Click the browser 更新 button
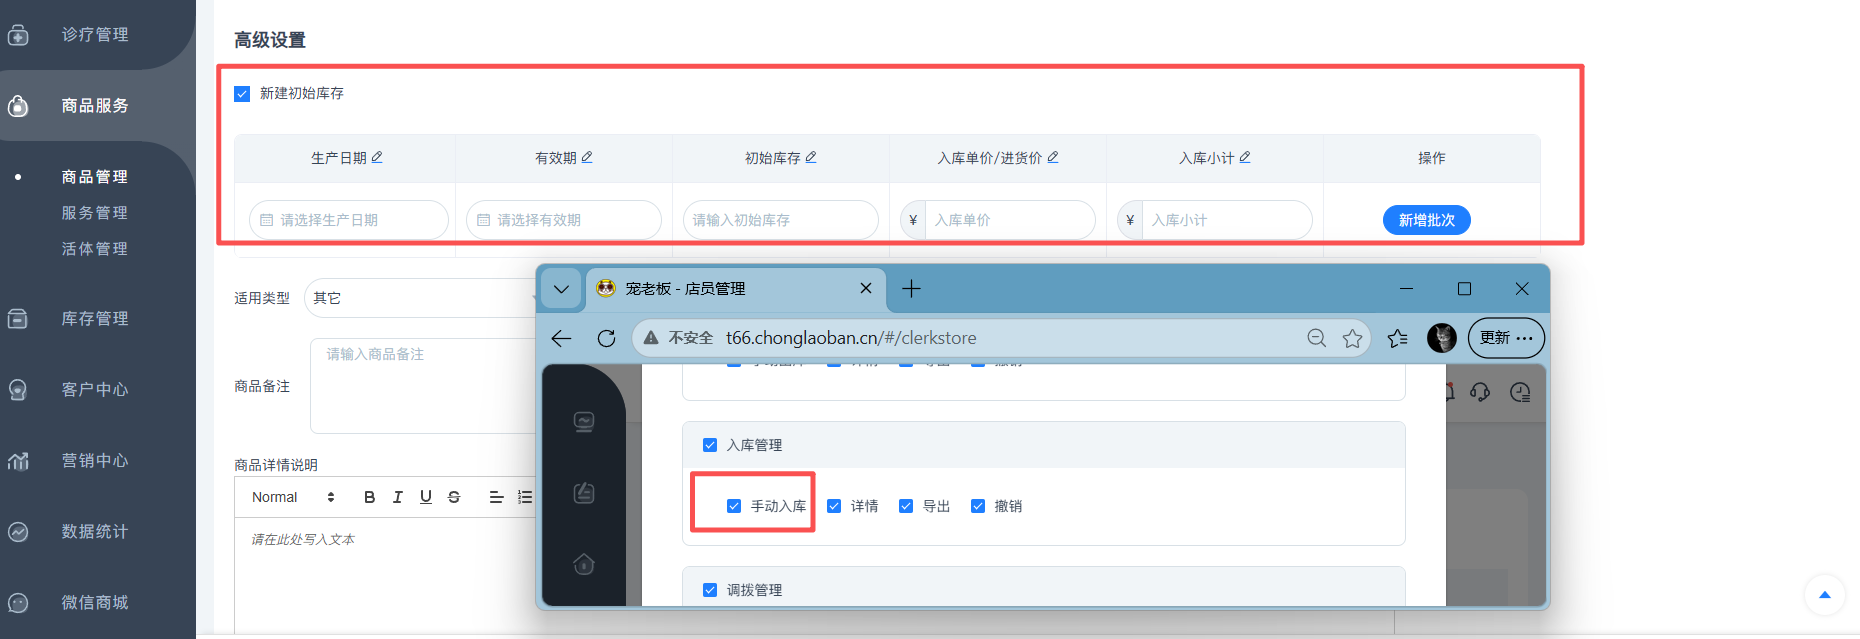Viewport: 1860px width, 639px height. (x=1505, y=338)
